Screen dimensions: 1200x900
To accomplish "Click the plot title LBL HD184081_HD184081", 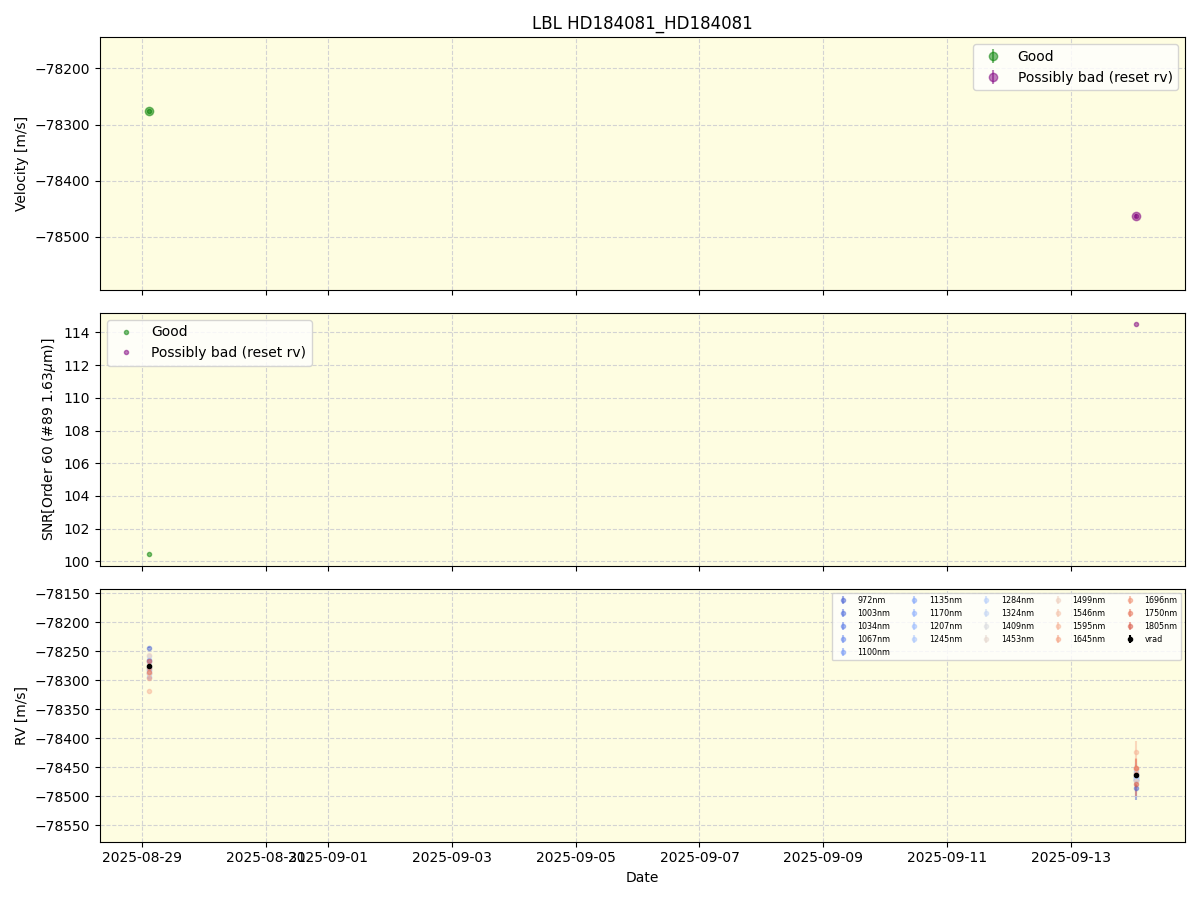I will click(642, 23).
